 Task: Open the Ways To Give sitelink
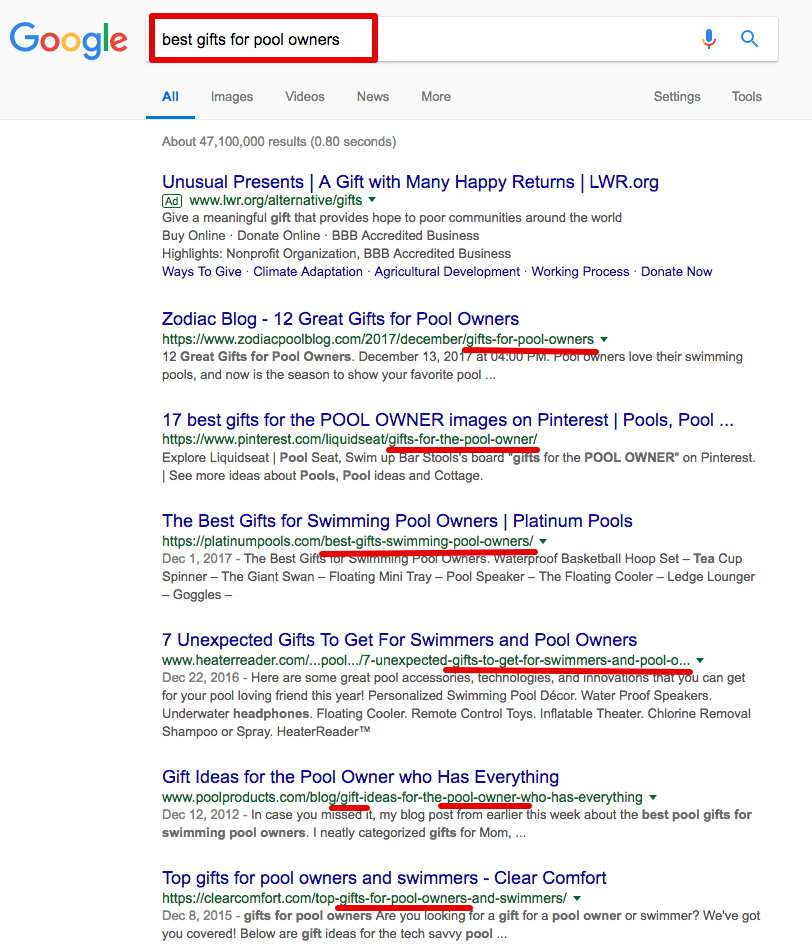click(x=201, y=272)
